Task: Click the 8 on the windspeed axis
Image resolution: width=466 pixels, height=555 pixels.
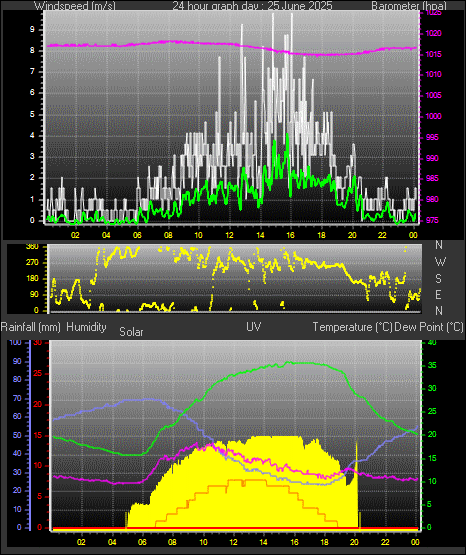Action: pos(32,51)
